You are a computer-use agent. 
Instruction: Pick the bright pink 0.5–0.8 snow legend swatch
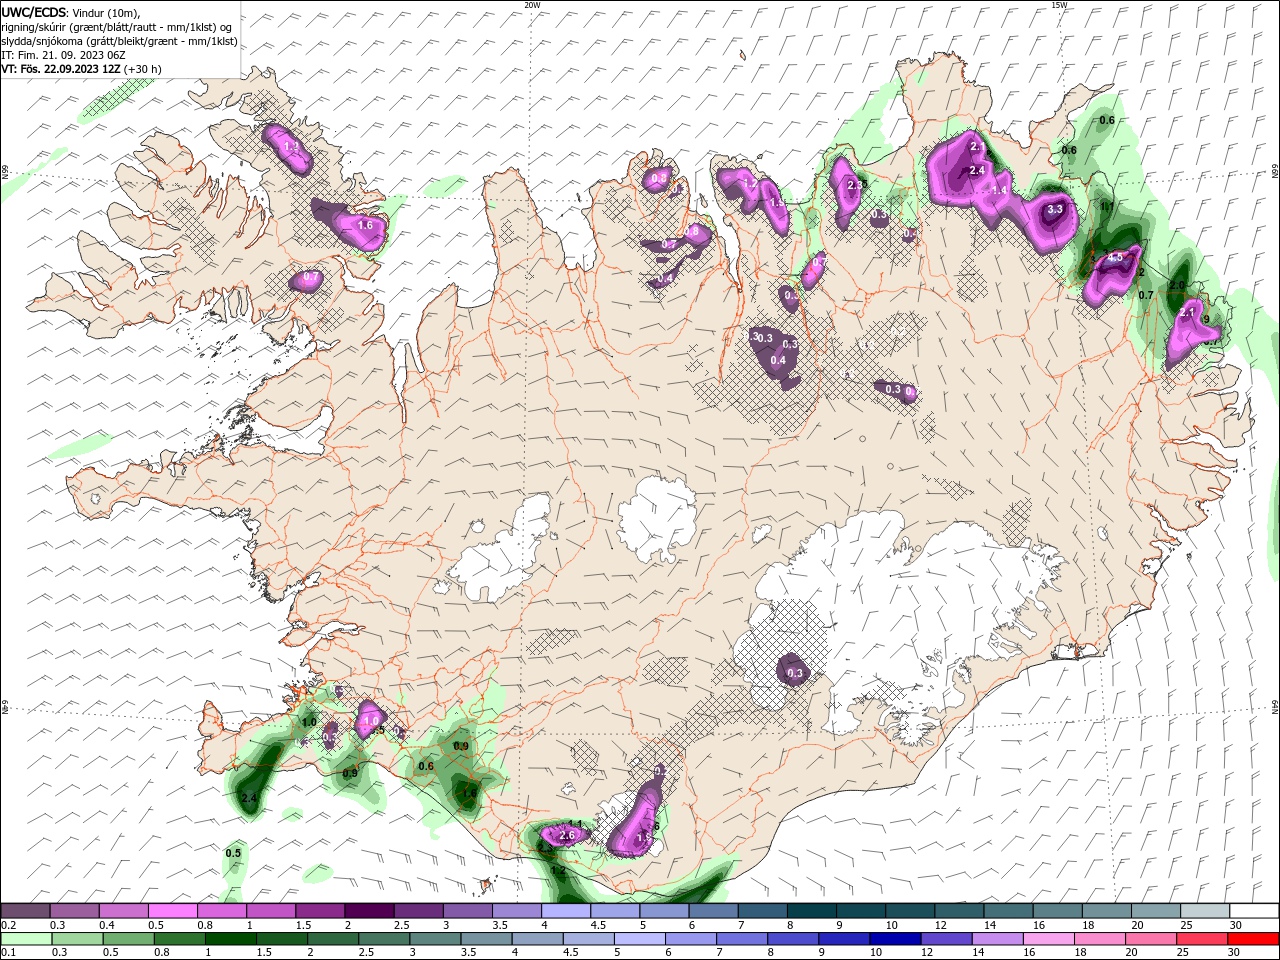point(172,911)
